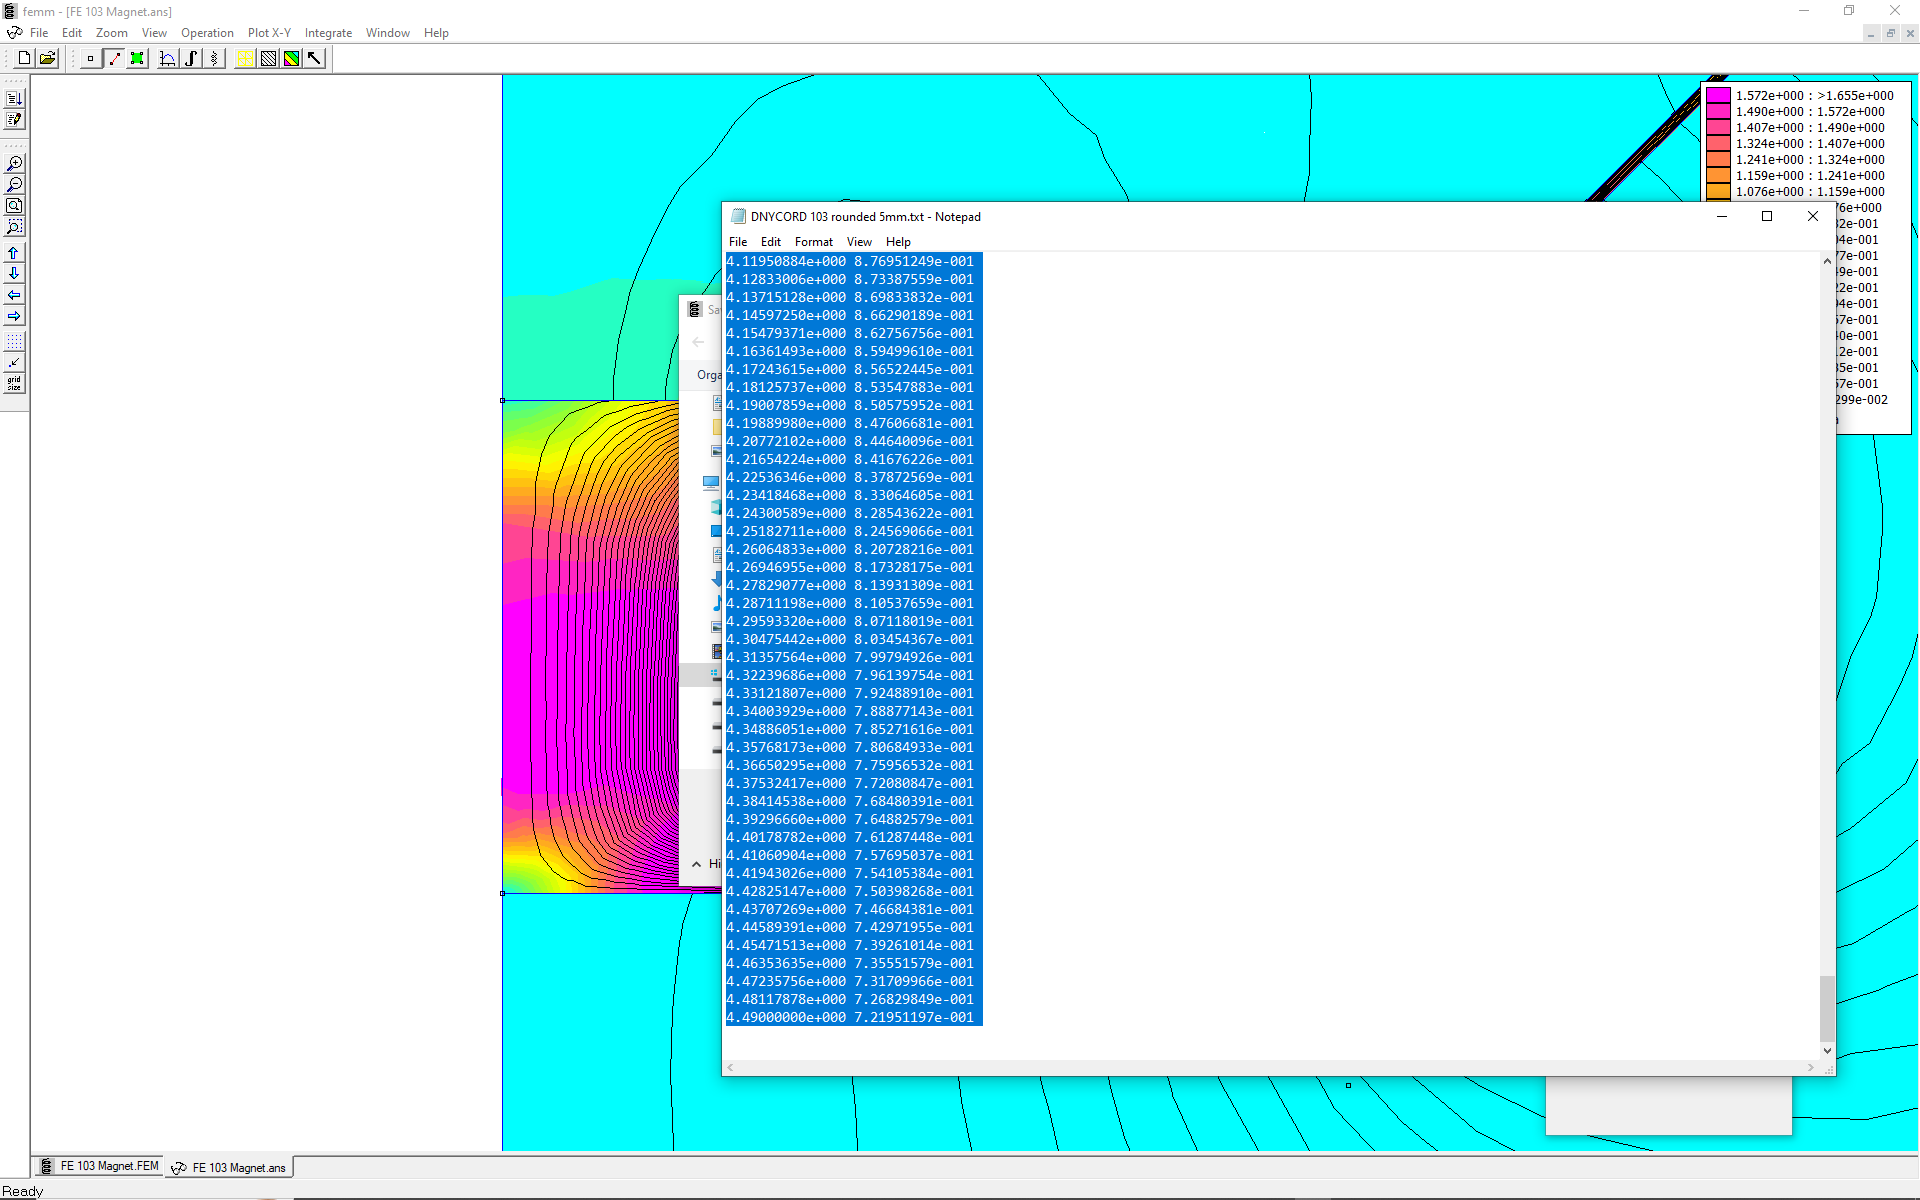This screenshot has height=1200, width=1920.
Task: Open Circuit Properties from toolbar
Action: (213, 59)
